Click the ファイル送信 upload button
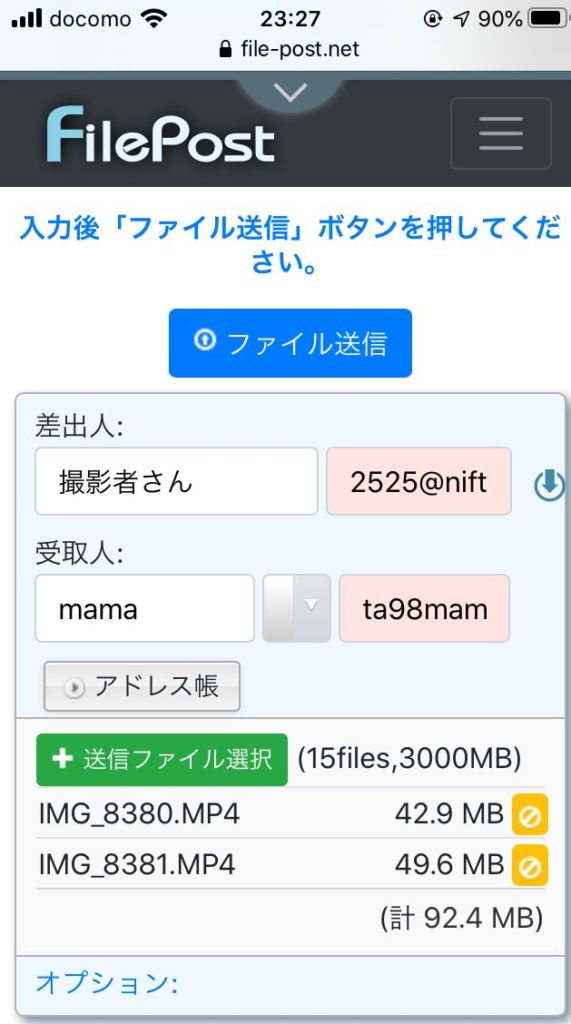The image size is (571, 1024). pyautogui.click(x=290, y=344)
